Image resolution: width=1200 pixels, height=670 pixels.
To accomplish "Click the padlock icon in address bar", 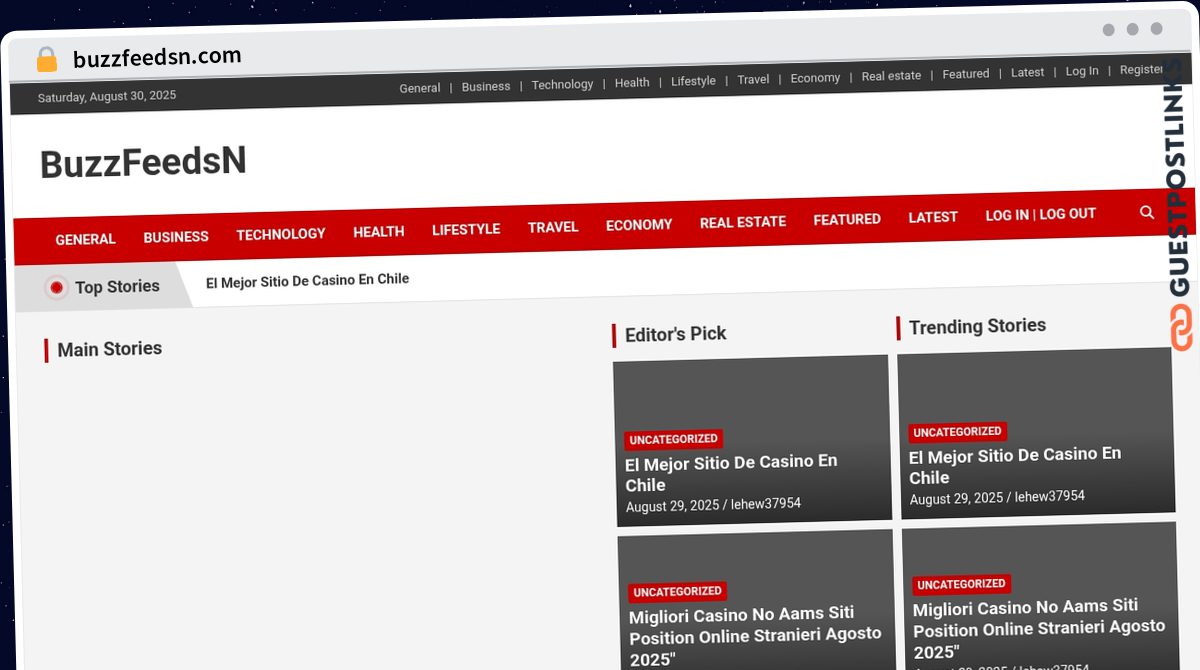I will [46, 60].
